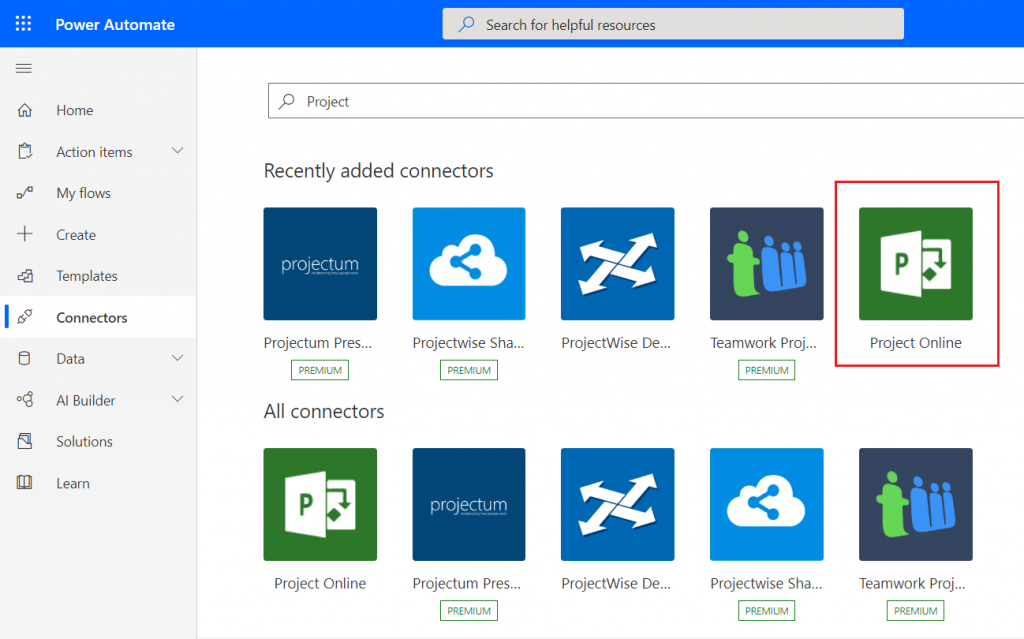Click the Learn book icon
1024x639 pixels.
click(x=25, y=483)
